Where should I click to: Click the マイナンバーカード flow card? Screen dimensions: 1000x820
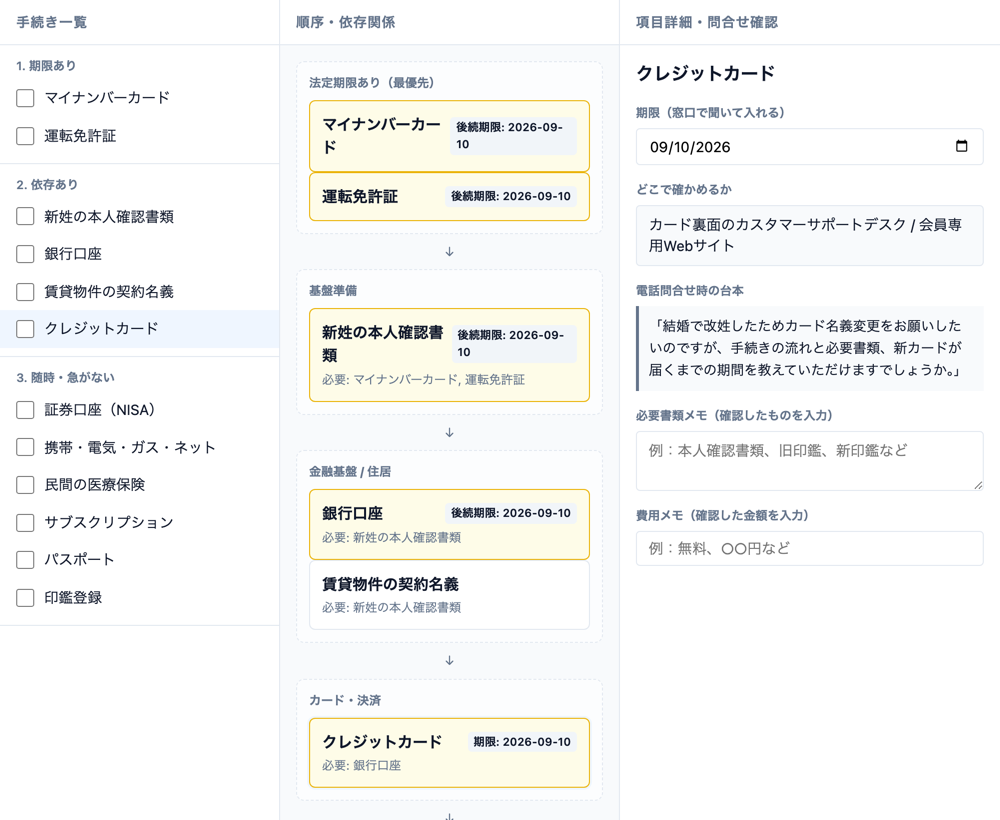click(449, 136)
